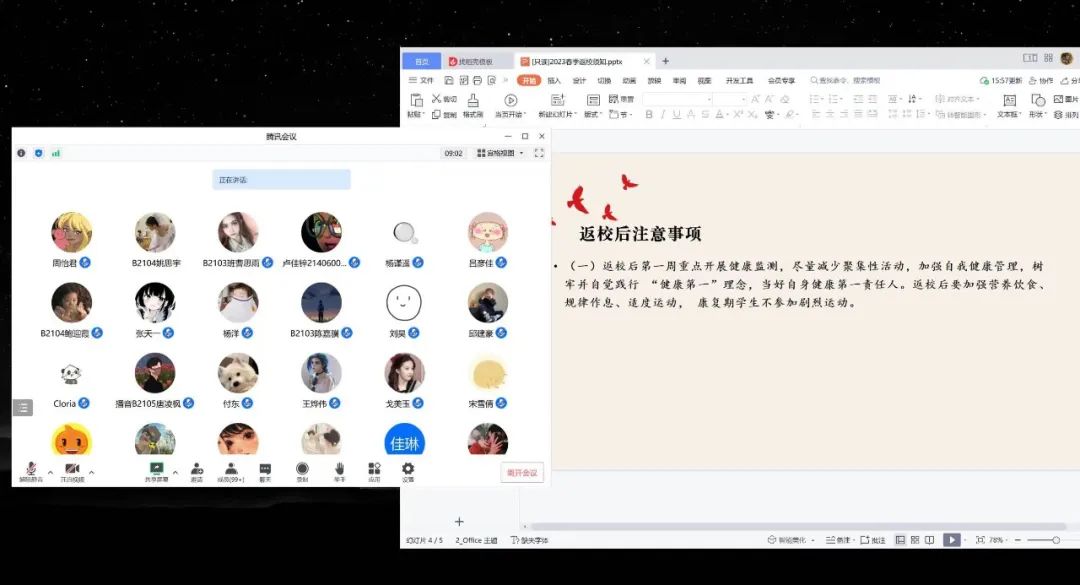This screenshot has height=585, width=1080.
Task: Start slideshow from the status bar
Action: pyautogui.click(x=952, y=540)
